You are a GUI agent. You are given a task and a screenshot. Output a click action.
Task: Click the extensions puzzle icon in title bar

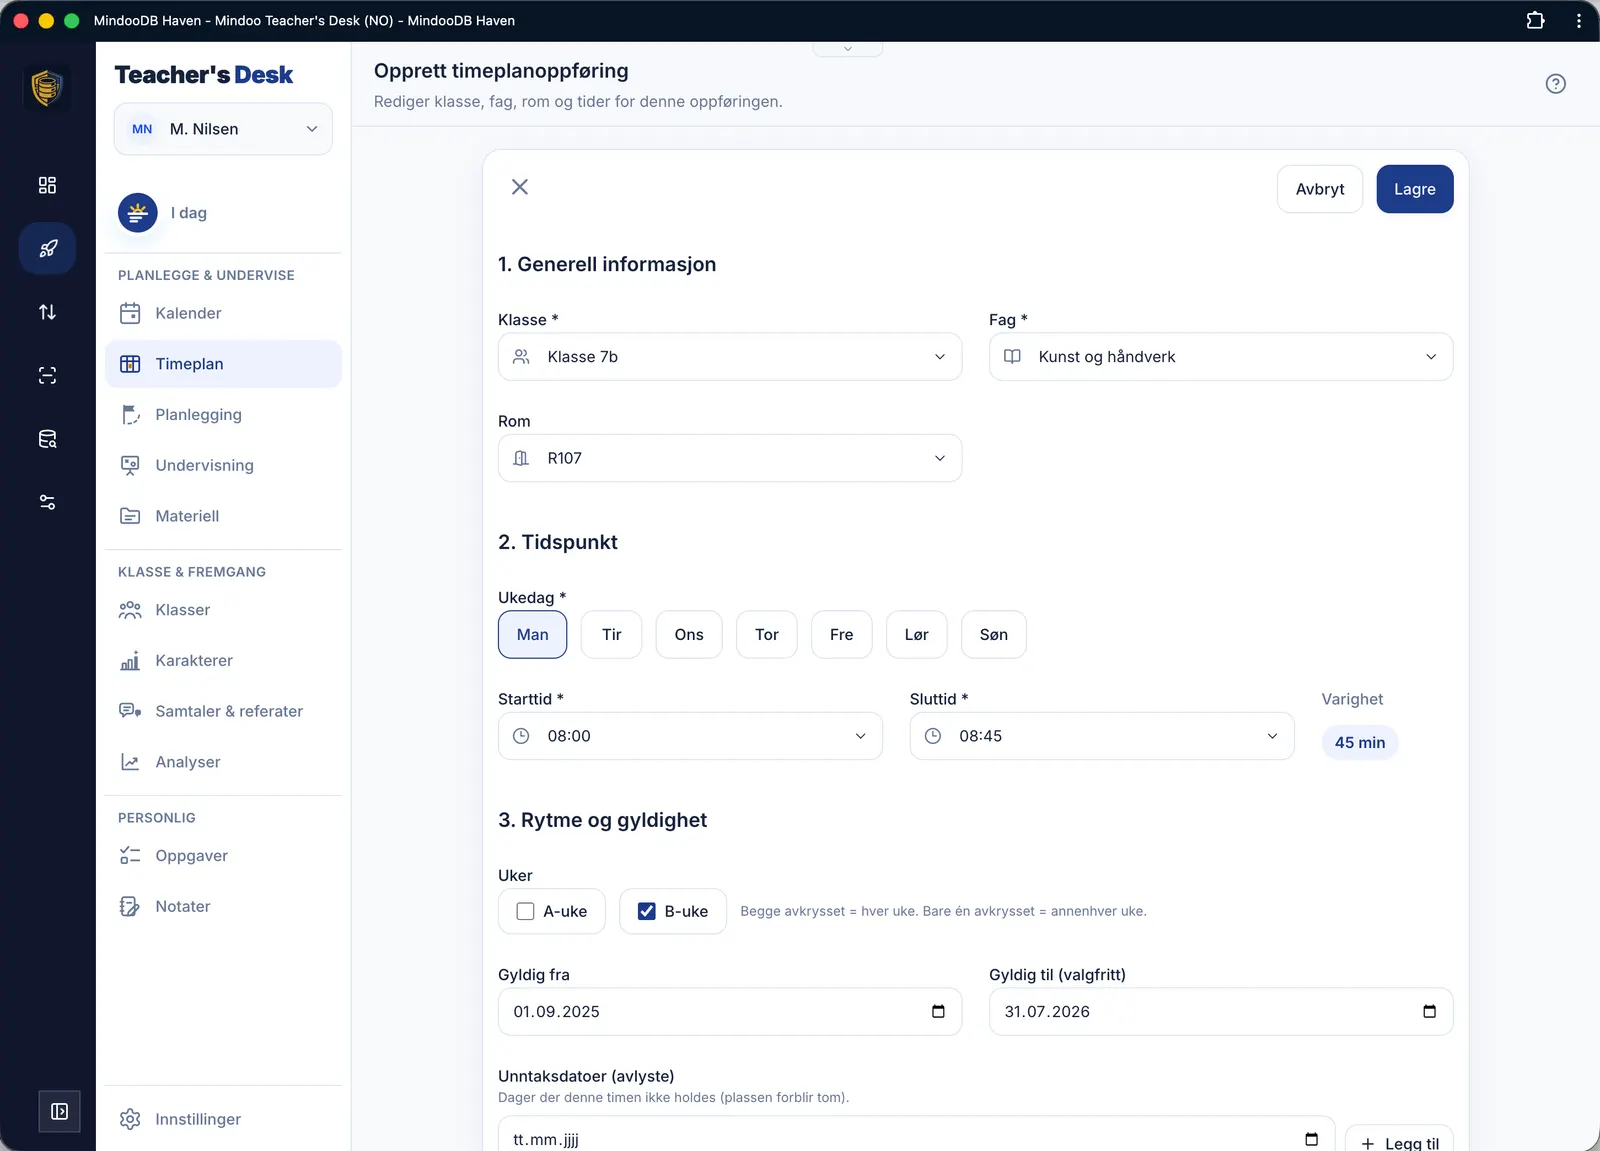[x=1535, y=20]
